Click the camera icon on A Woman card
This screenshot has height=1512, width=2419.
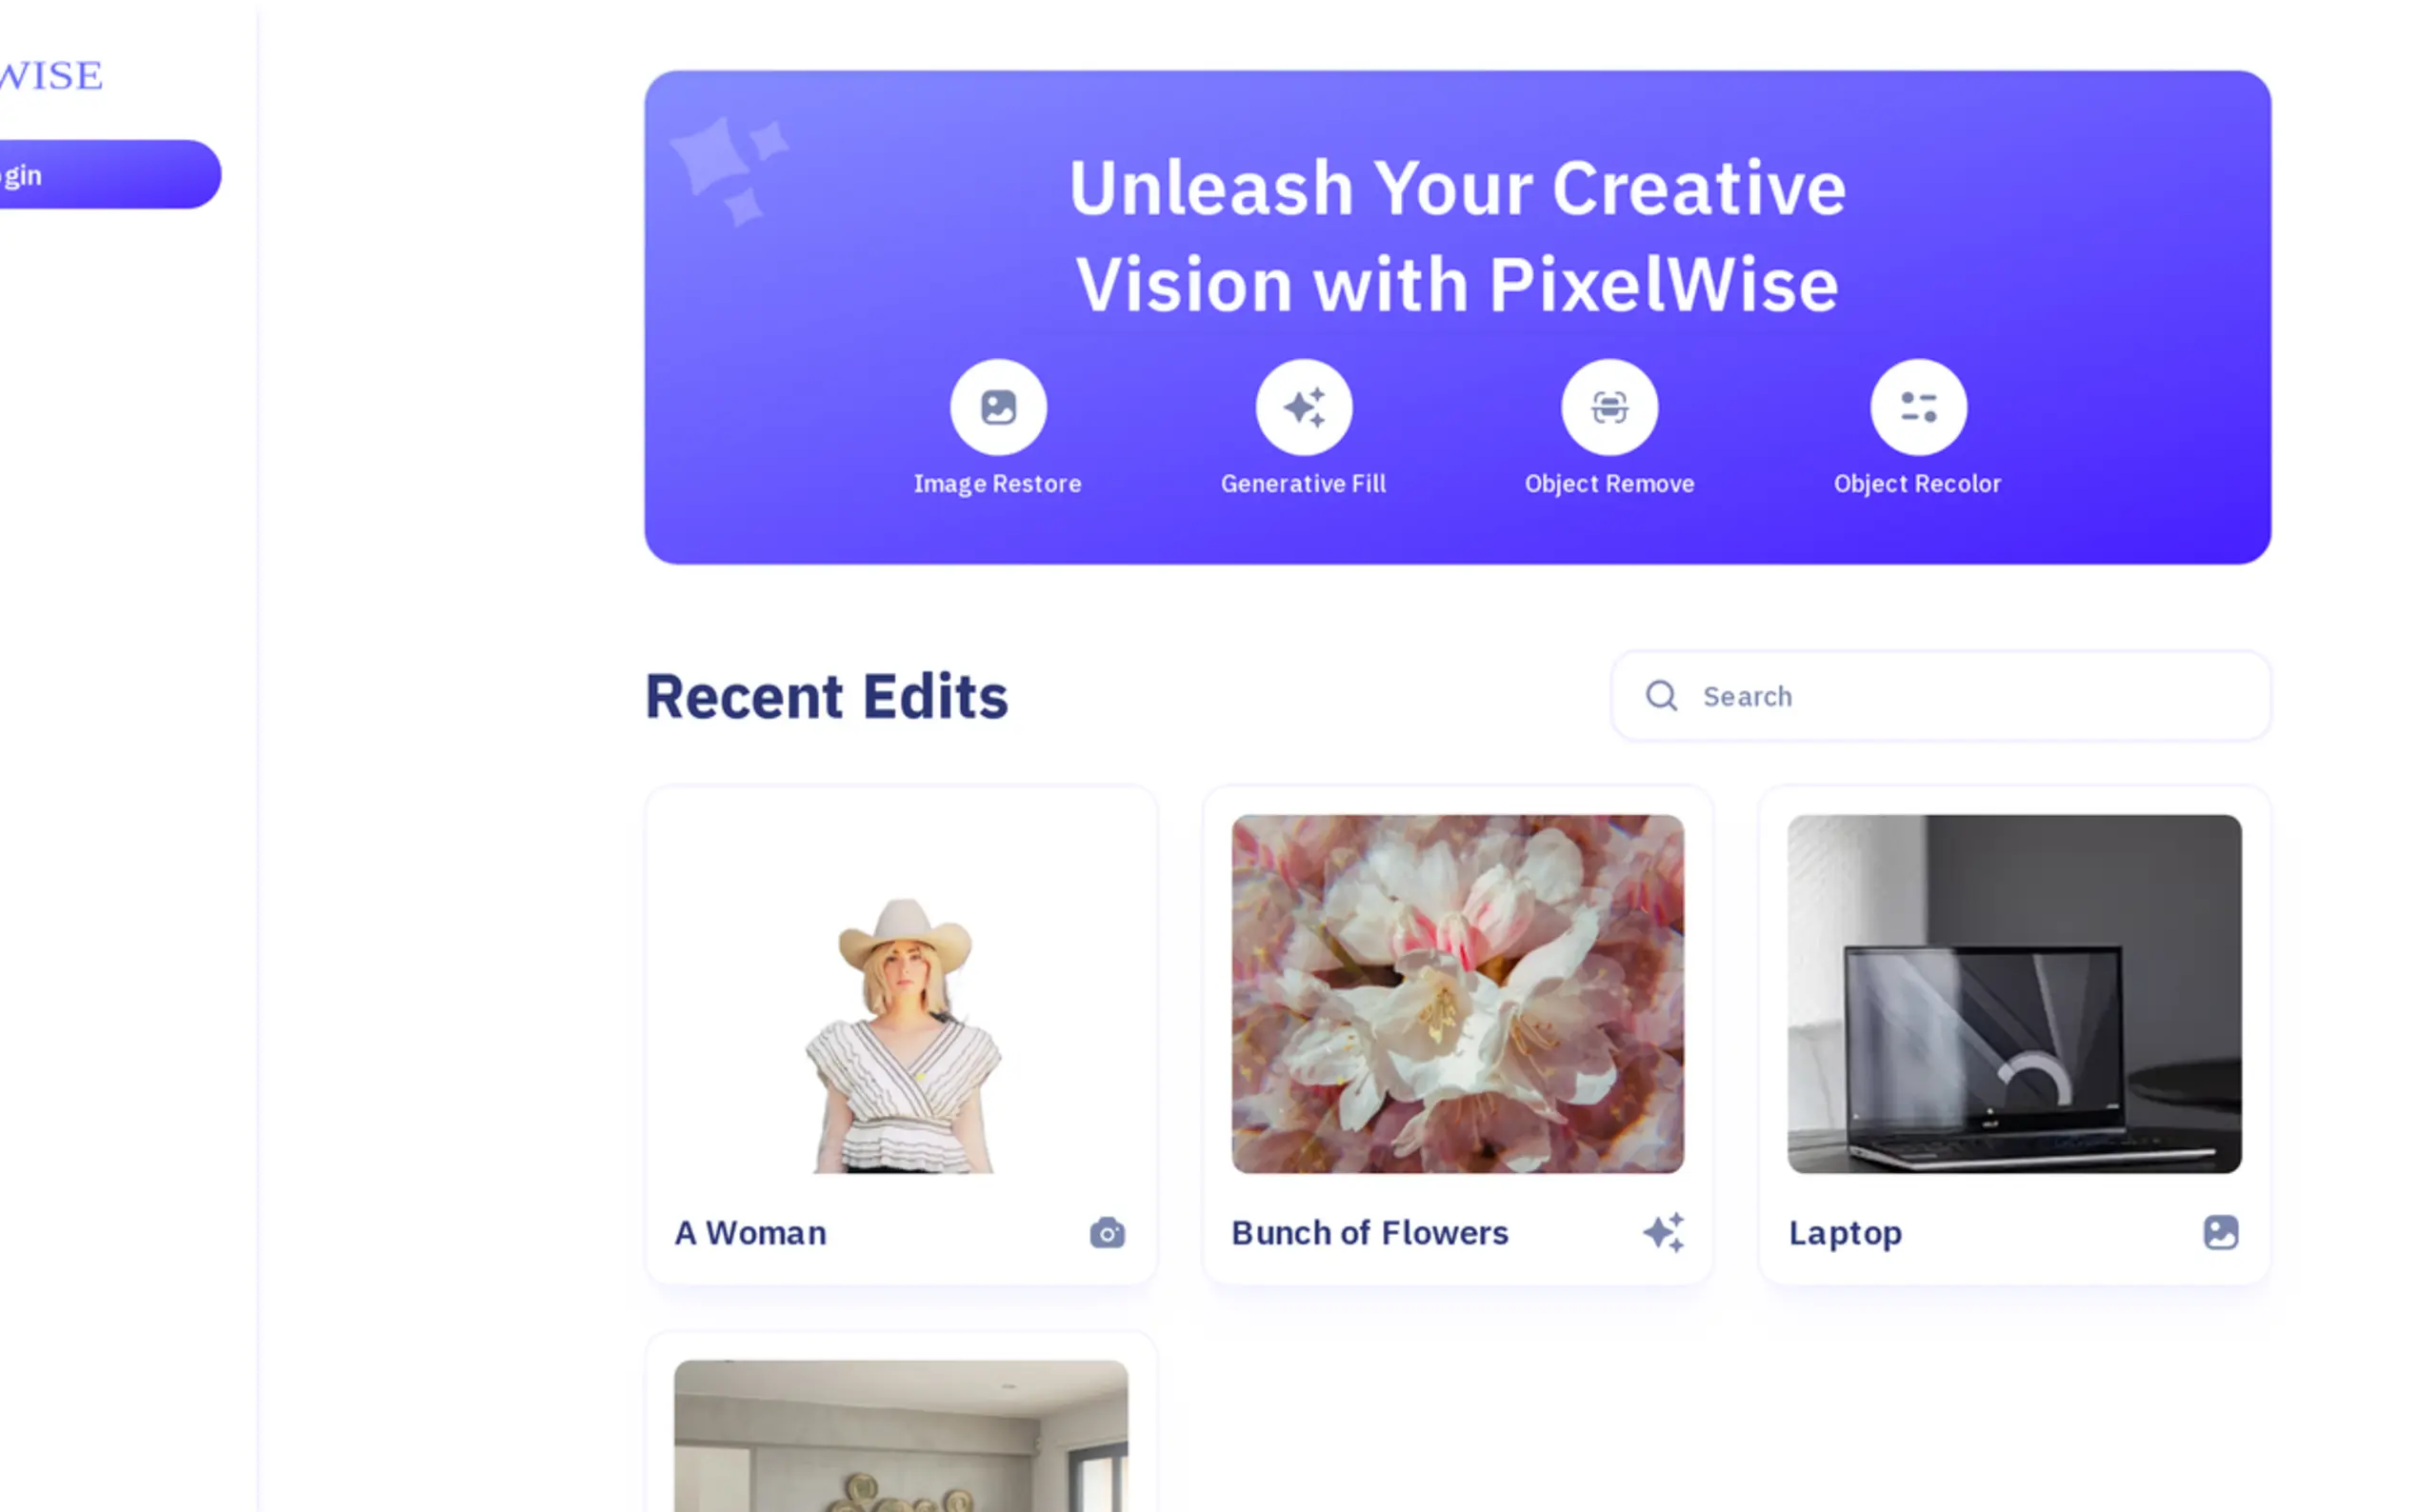1107,1232
